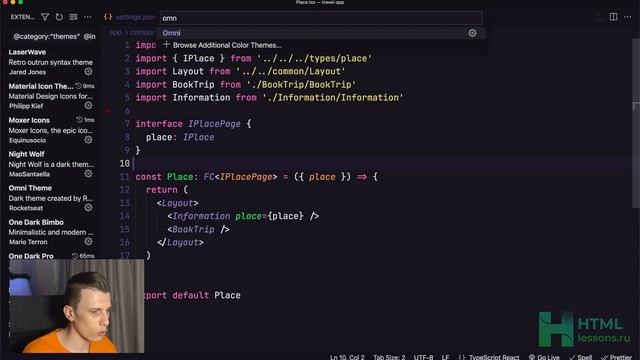Change Tab Size: 2 in status bar
This screenshot has height=360, width=640.
[389, 357]
